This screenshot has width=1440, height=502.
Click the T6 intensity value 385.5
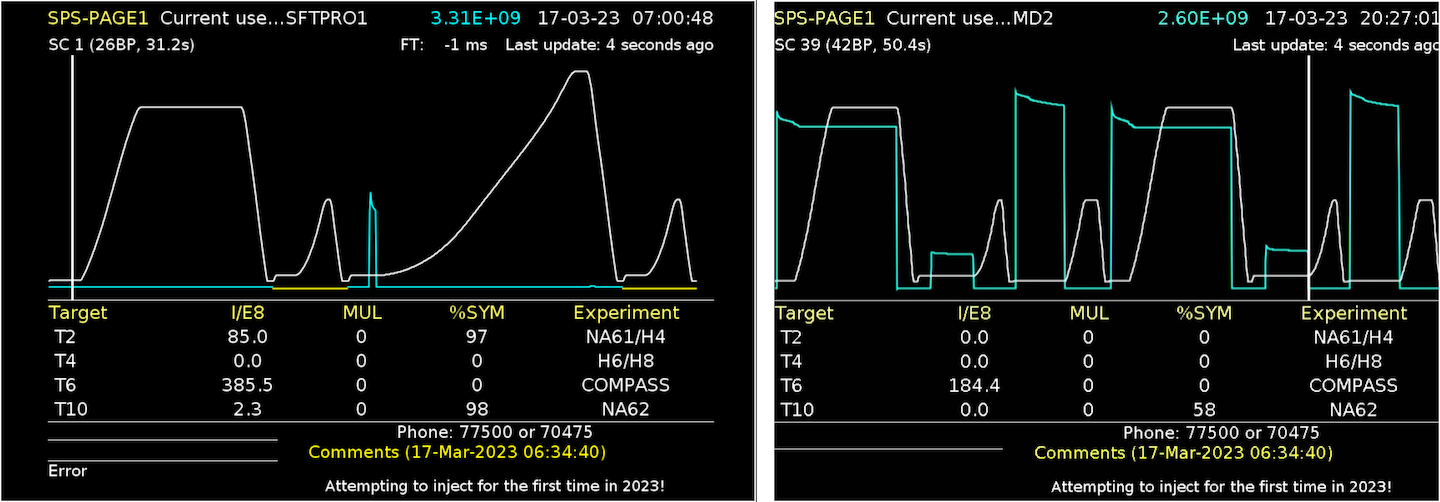click(x=247, y=385)
